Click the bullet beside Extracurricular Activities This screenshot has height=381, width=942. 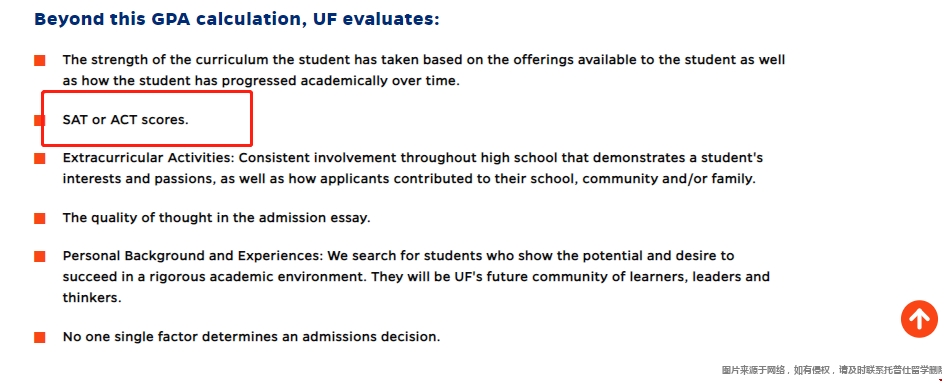coord(40,159)
